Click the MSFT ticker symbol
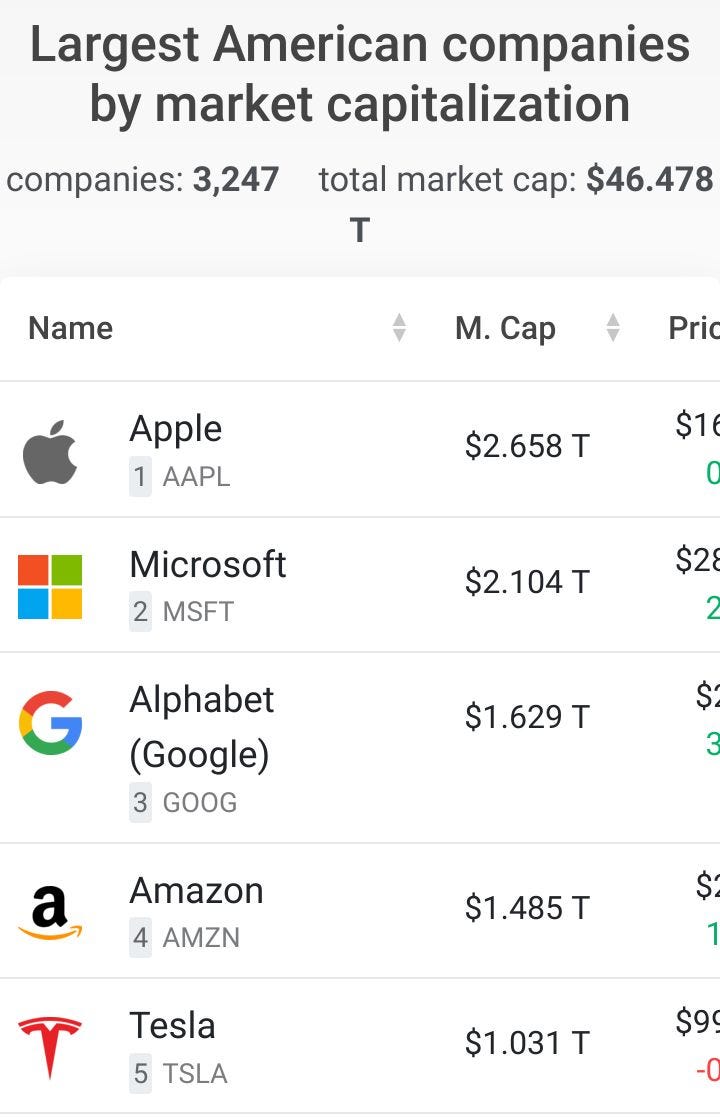Viewport: 720px width, 1118px height. point(198,612)
